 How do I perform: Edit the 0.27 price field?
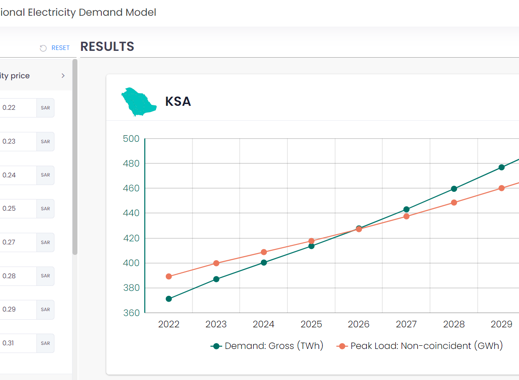[x=18, y=242]
